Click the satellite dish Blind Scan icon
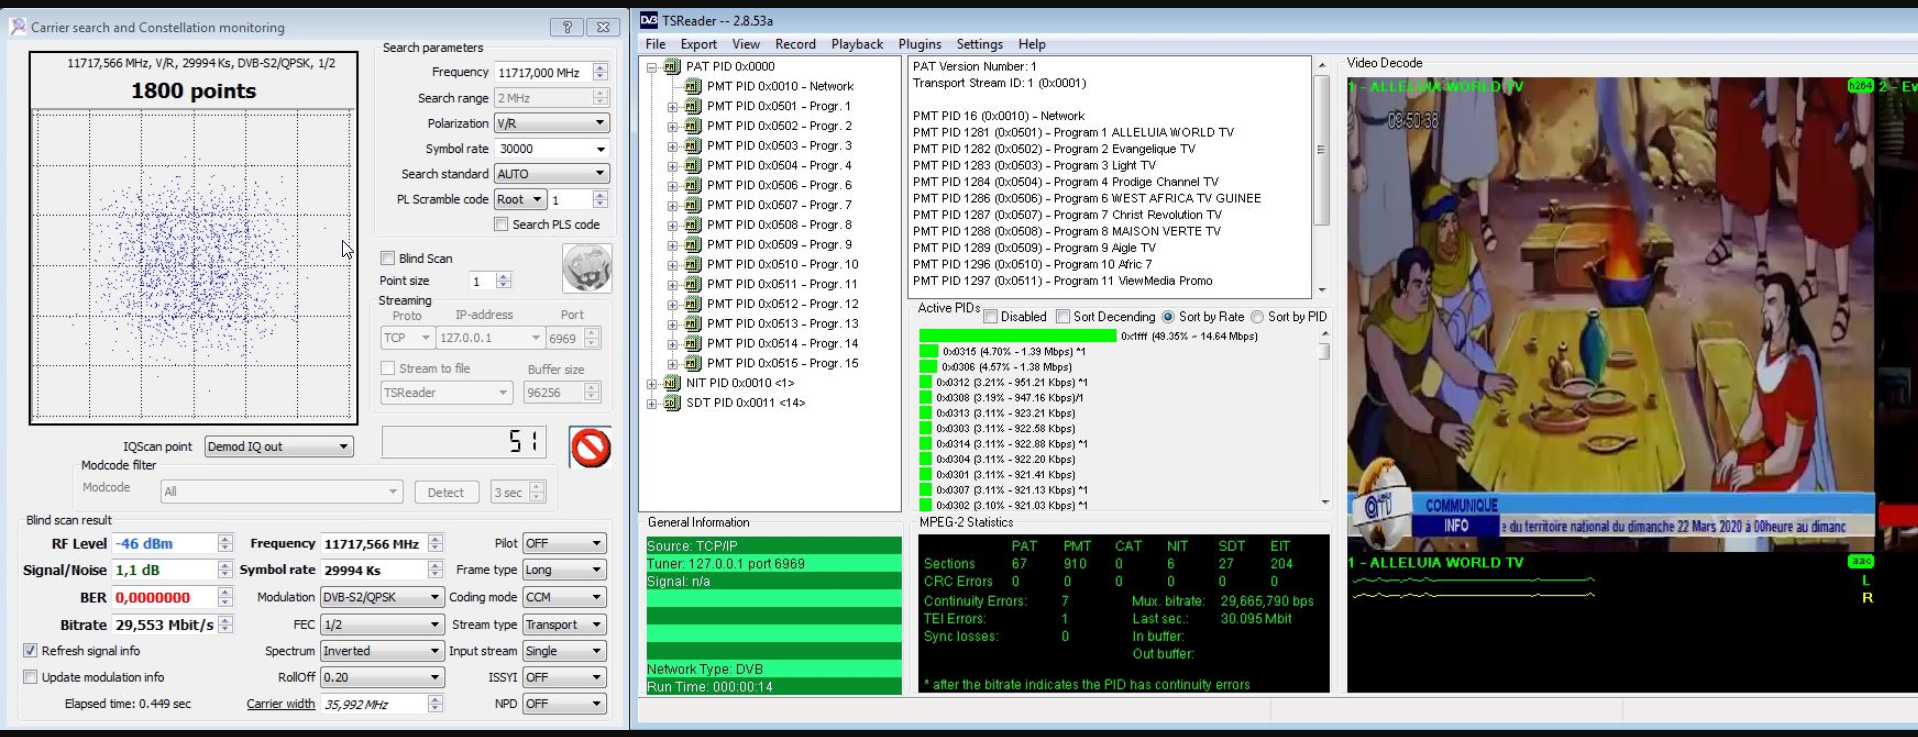This screenshot has height=737, width=1918. [587, 268]
